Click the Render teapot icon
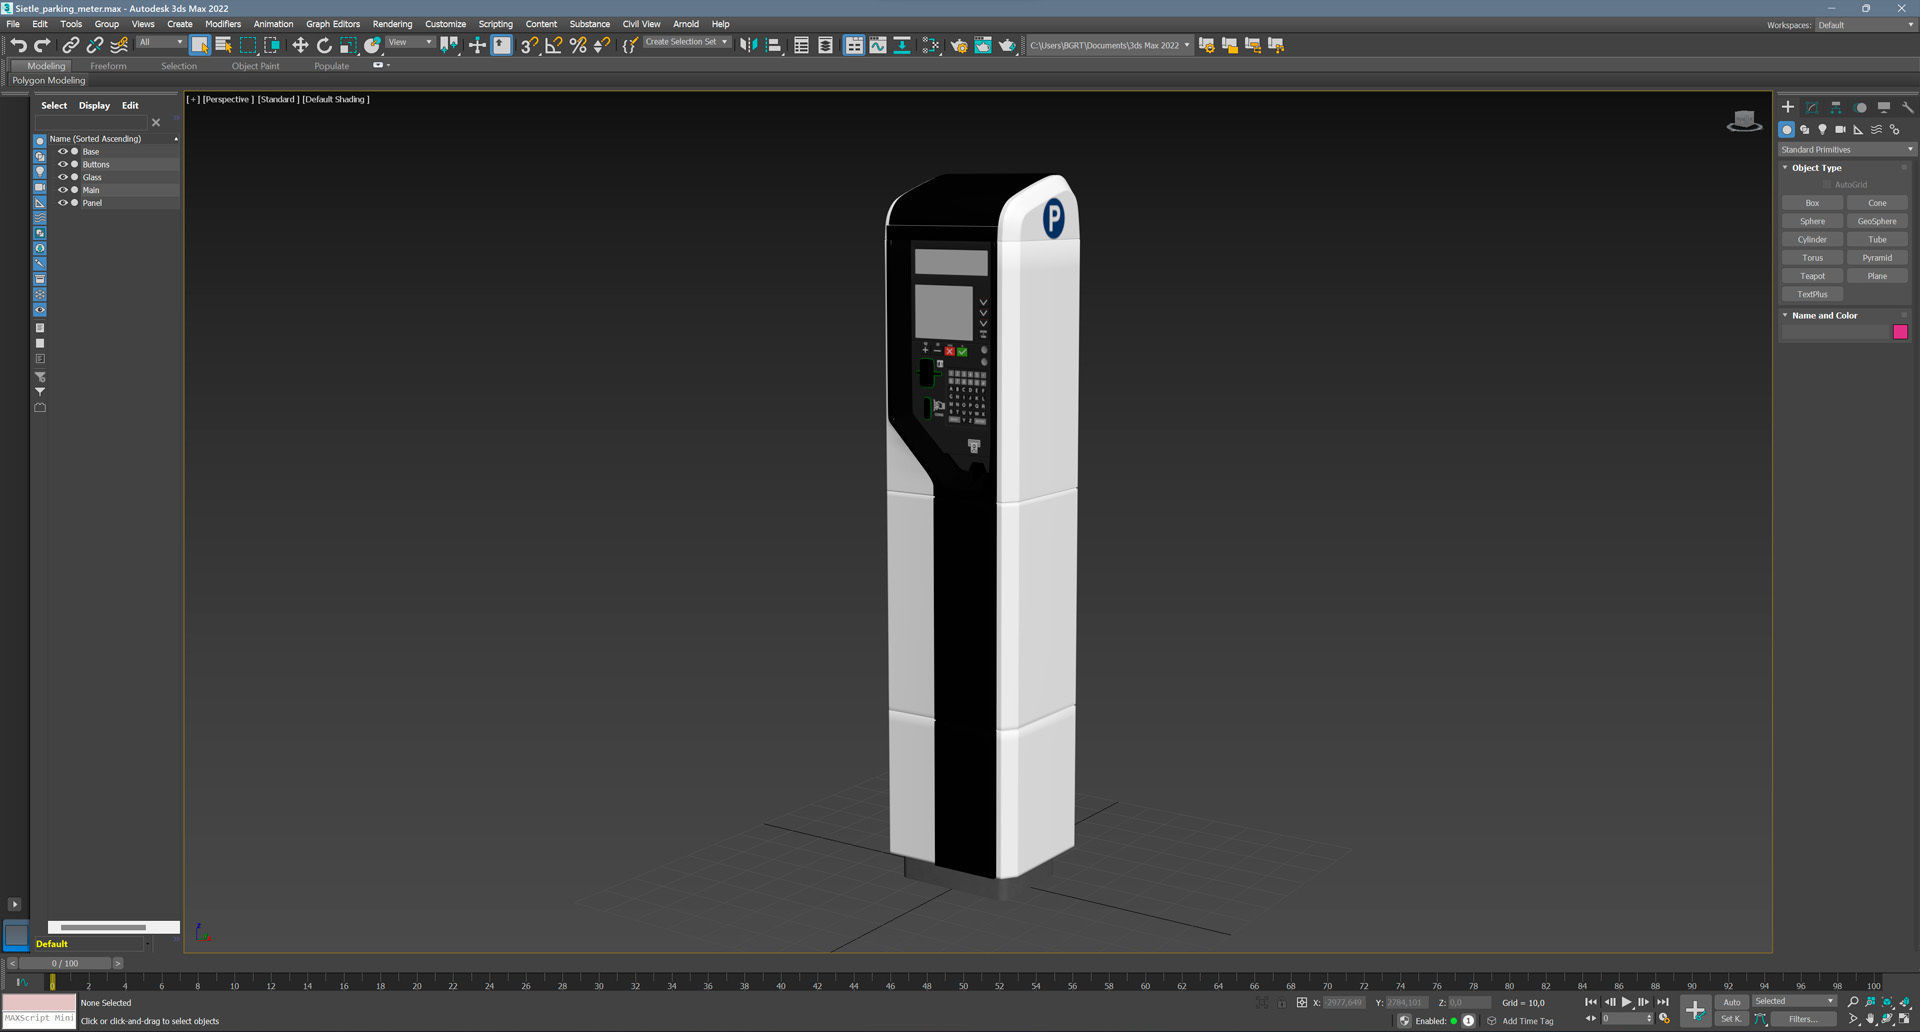The height and width of the screenshot is (1032, 1920). tap(1007, 45)
